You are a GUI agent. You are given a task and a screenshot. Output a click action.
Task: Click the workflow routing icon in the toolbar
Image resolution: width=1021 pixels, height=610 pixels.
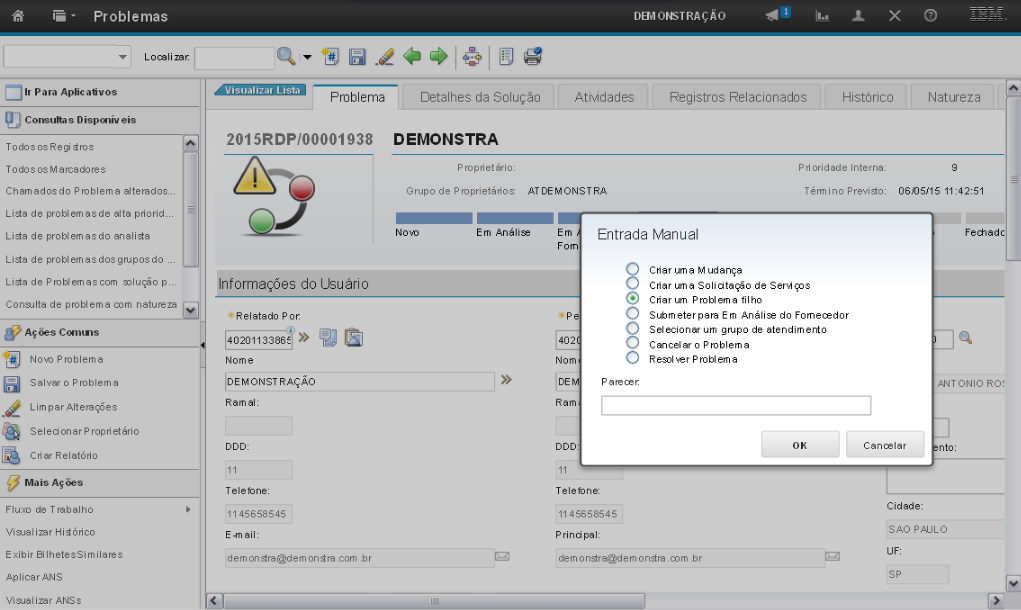click(x=472, y=57)
